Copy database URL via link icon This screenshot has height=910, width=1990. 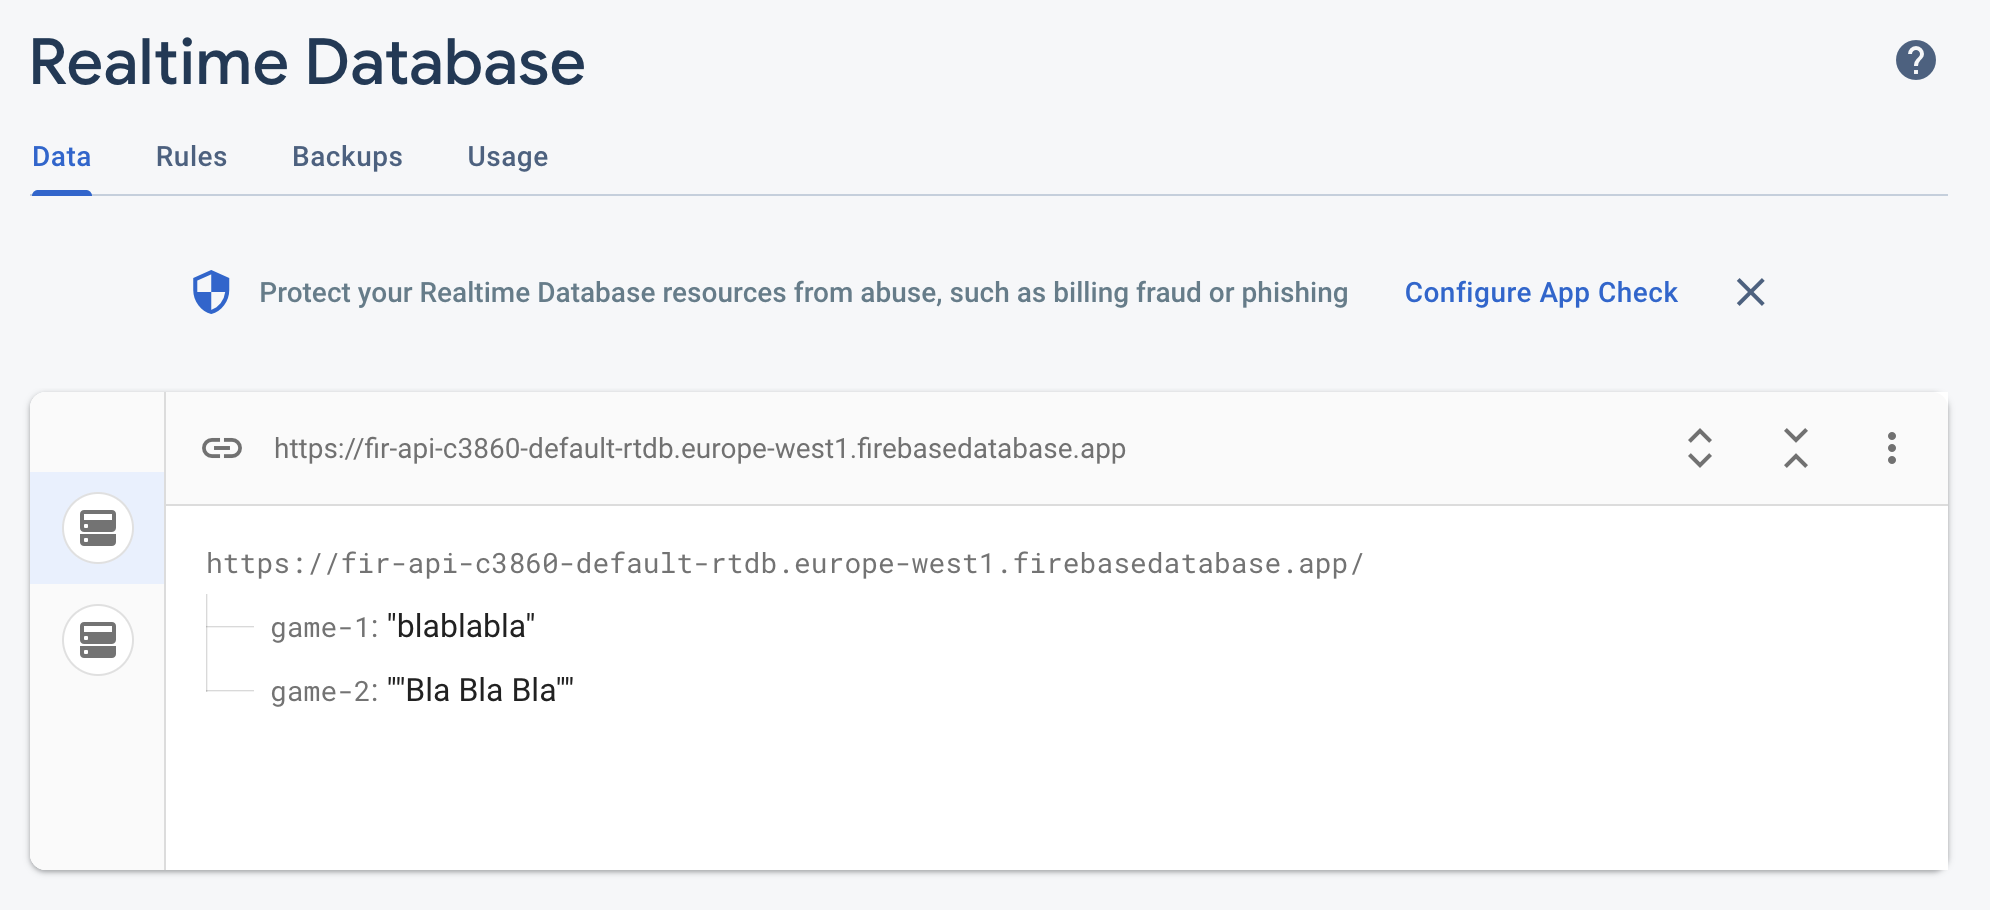pos(222,448)
